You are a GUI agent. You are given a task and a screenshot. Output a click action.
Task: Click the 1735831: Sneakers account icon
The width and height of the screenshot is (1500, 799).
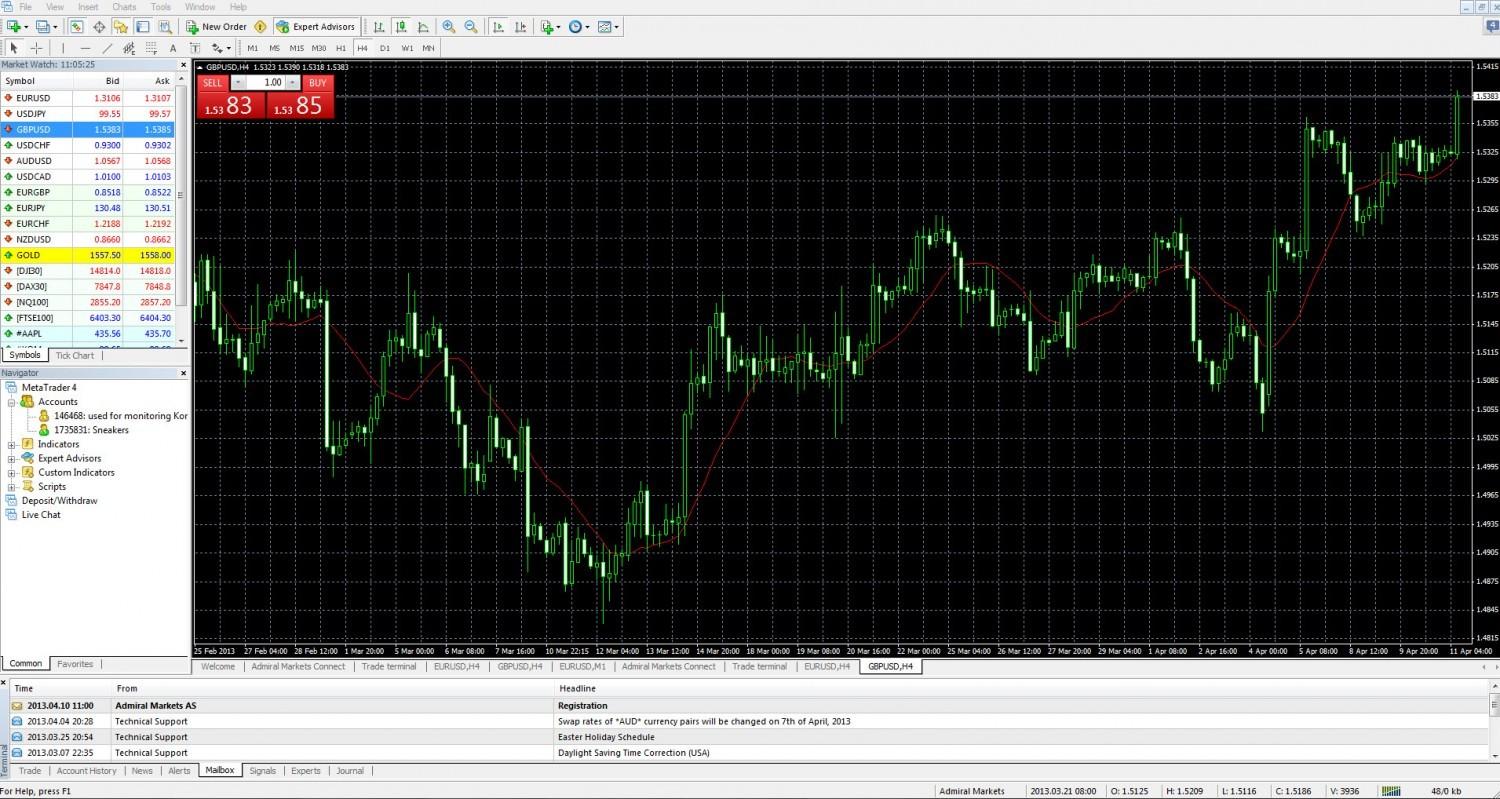pyautogui.click(x=46, y=430)
